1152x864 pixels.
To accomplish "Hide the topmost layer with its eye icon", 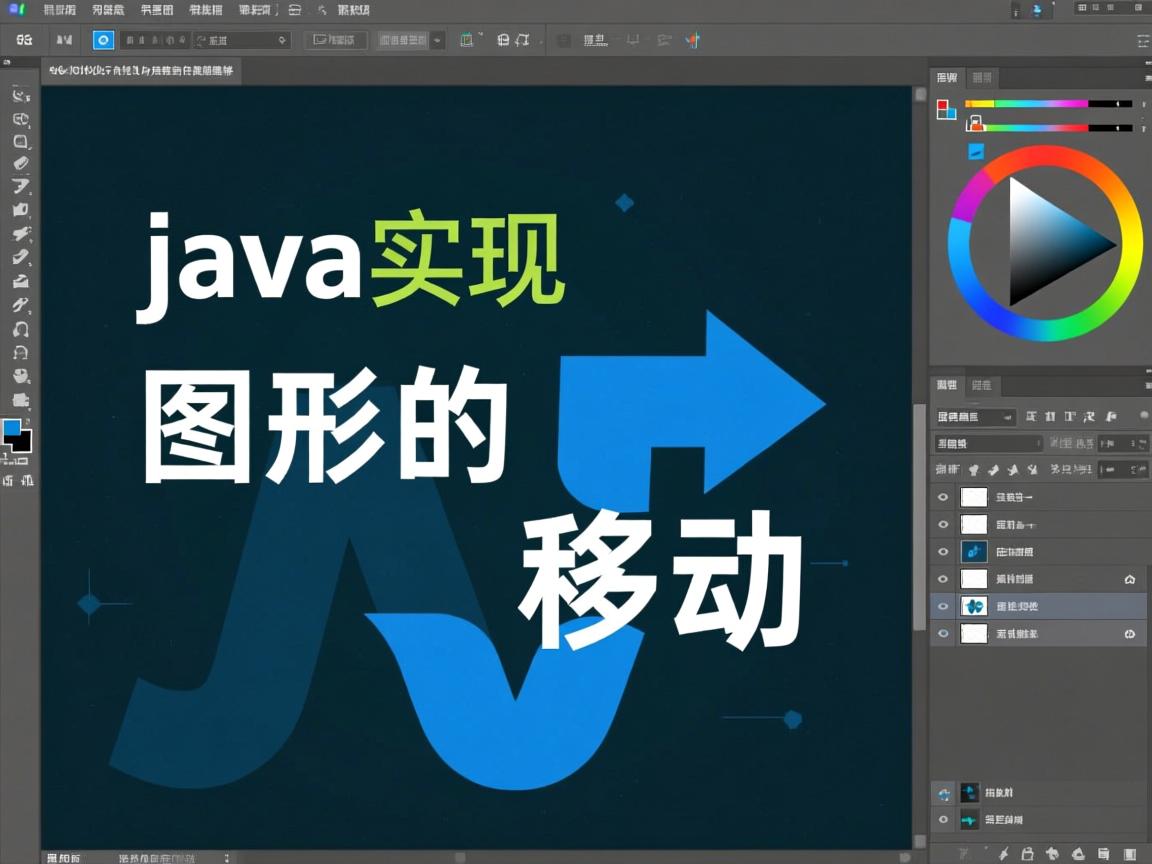I will [x=943, y=497].
